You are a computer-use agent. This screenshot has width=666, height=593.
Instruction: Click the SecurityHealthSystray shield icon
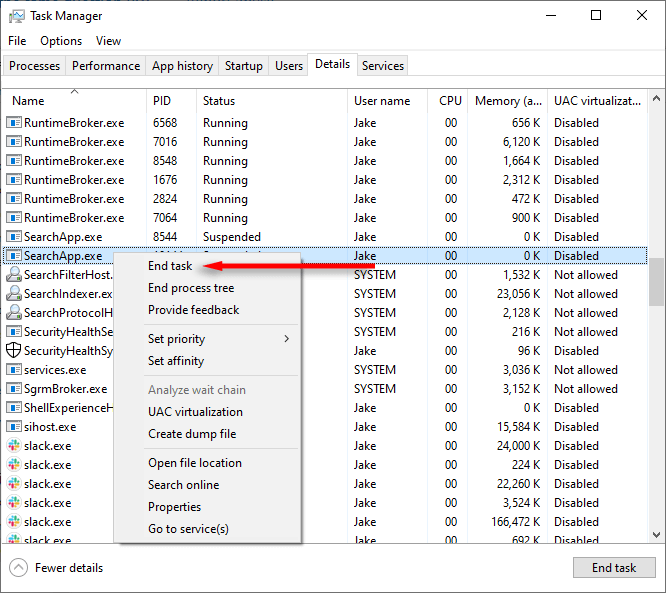point(14,351)
